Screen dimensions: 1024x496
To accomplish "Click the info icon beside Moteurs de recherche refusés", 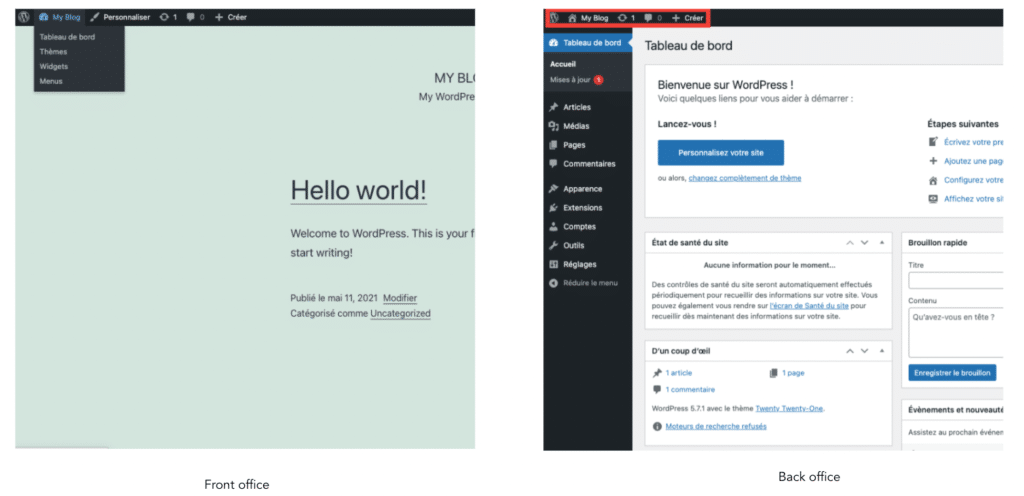I will [657, 426].
